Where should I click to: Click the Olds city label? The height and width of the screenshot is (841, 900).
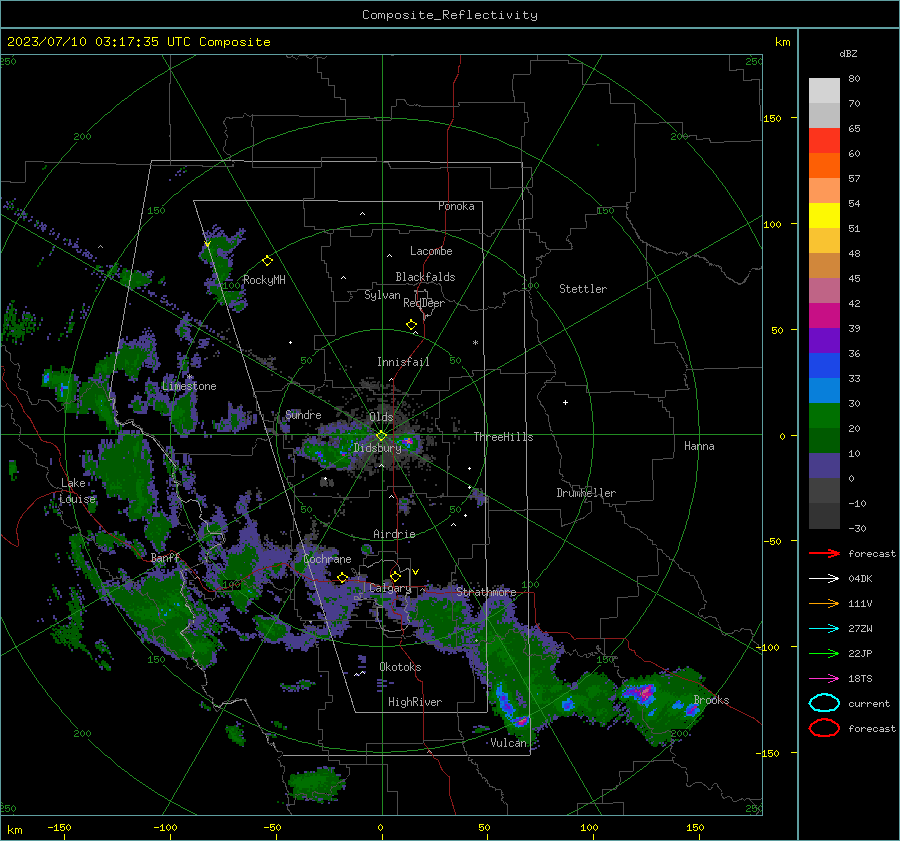(x=381, y=417)
